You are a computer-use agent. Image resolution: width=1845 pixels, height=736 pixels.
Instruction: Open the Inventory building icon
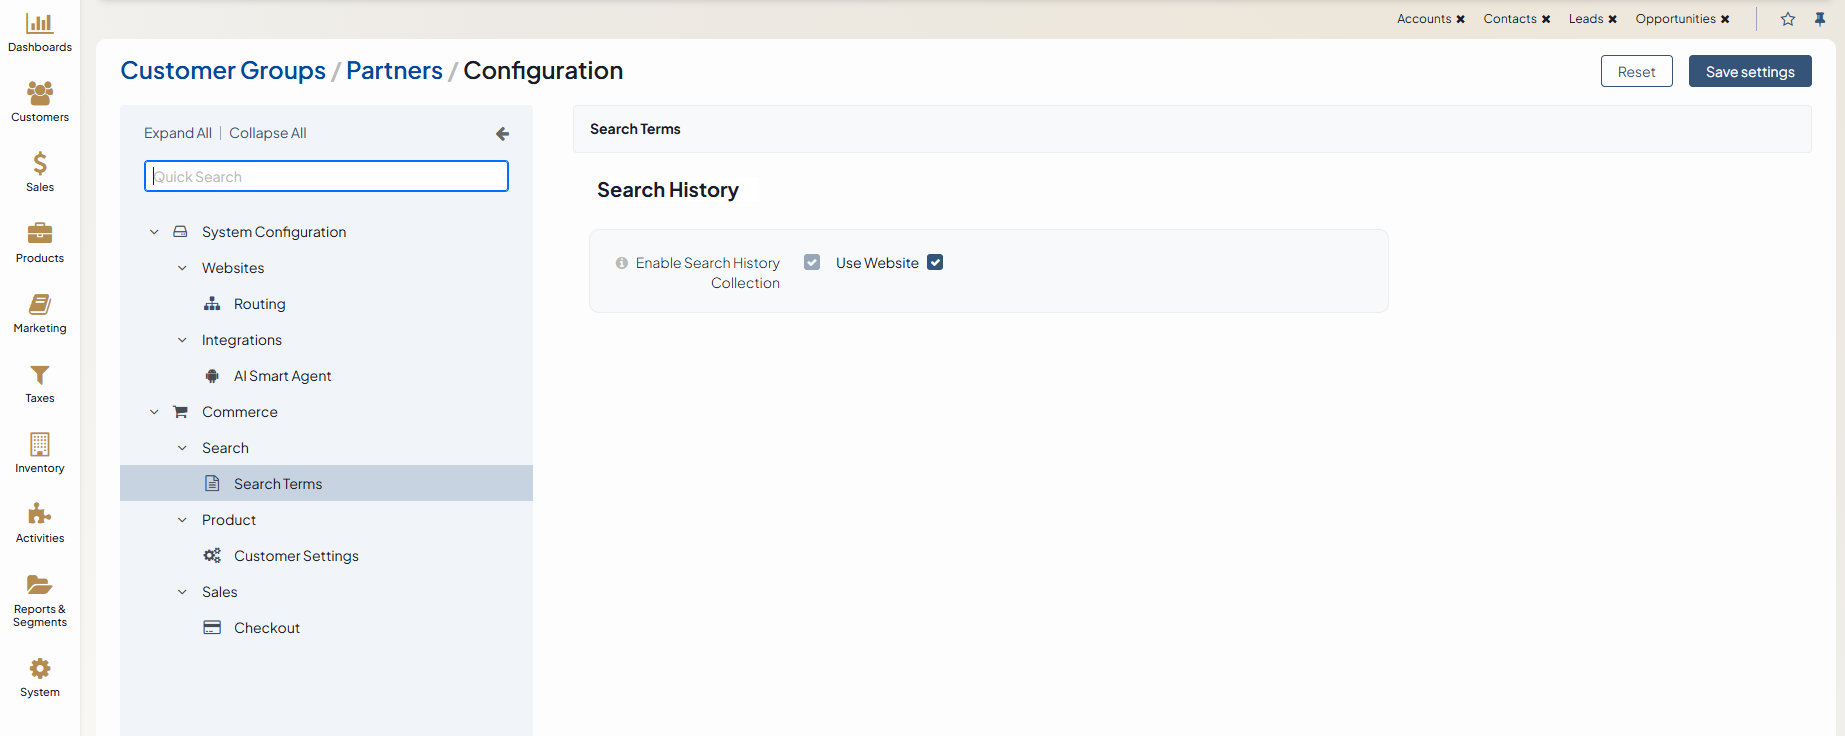click(x=40, y=445)
